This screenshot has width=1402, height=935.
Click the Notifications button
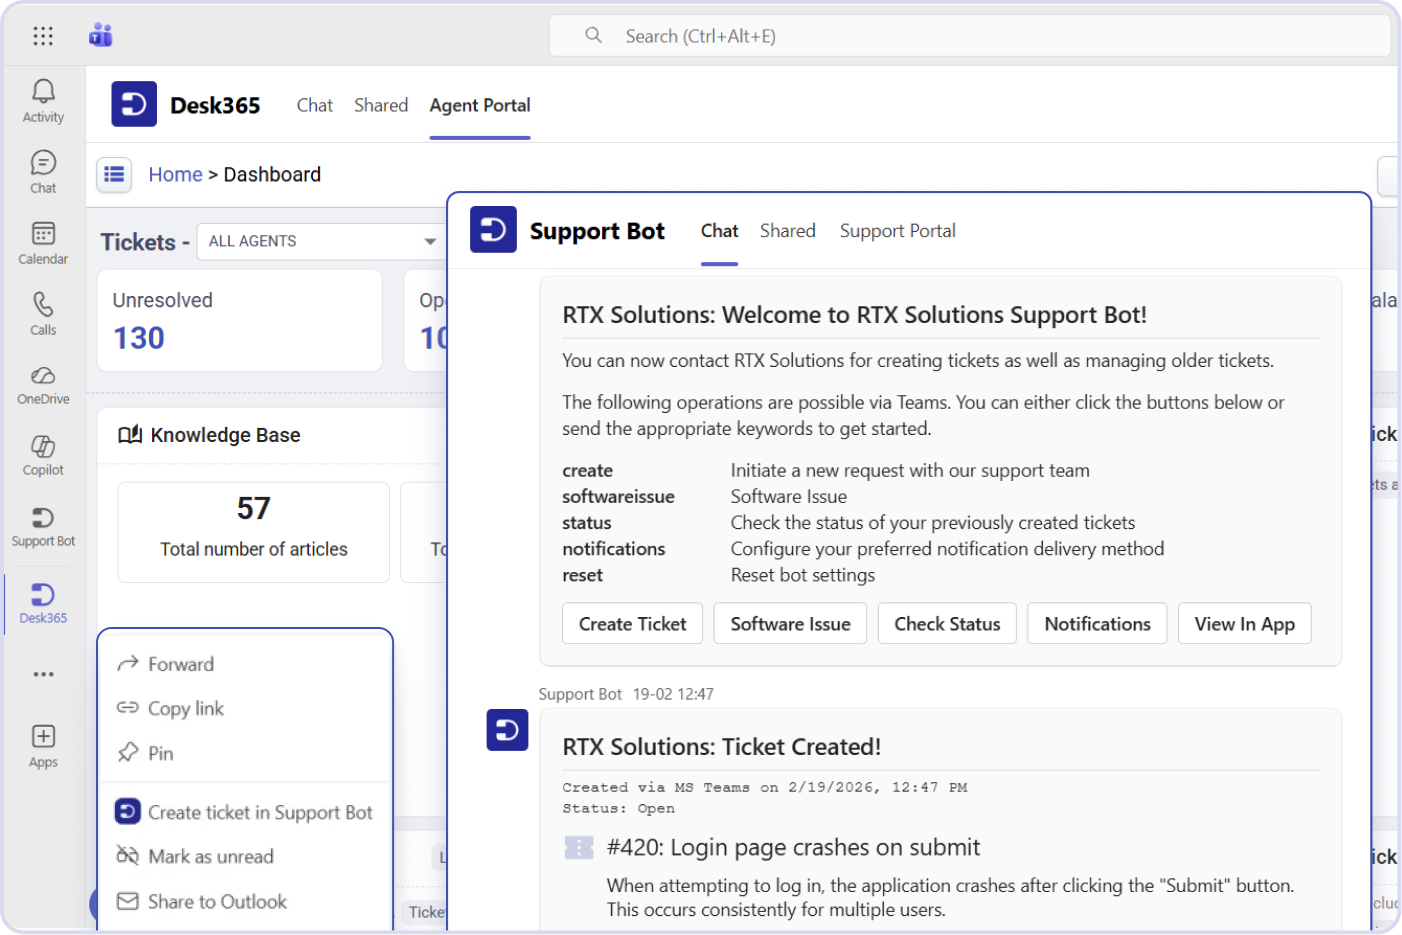[x=1097, y=624]
